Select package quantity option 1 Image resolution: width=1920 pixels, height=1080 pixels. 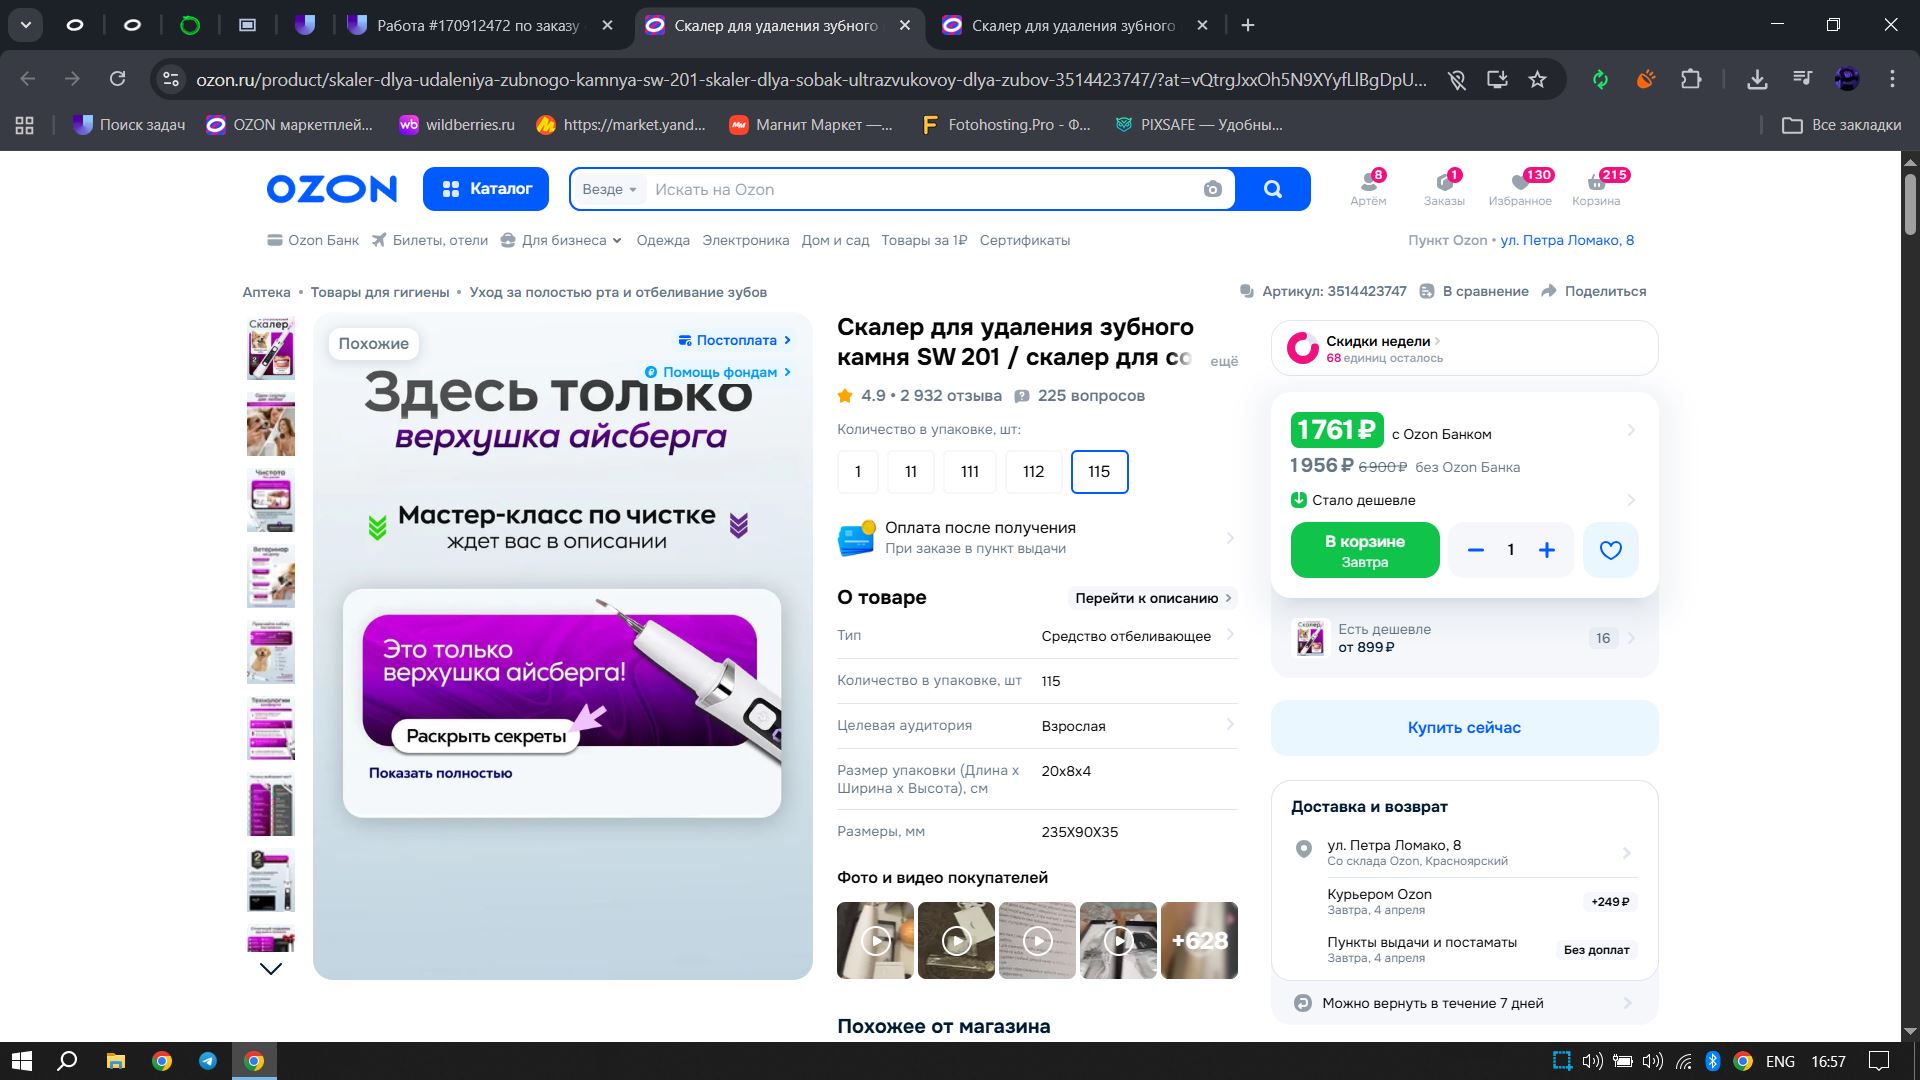tap(857, 472)
